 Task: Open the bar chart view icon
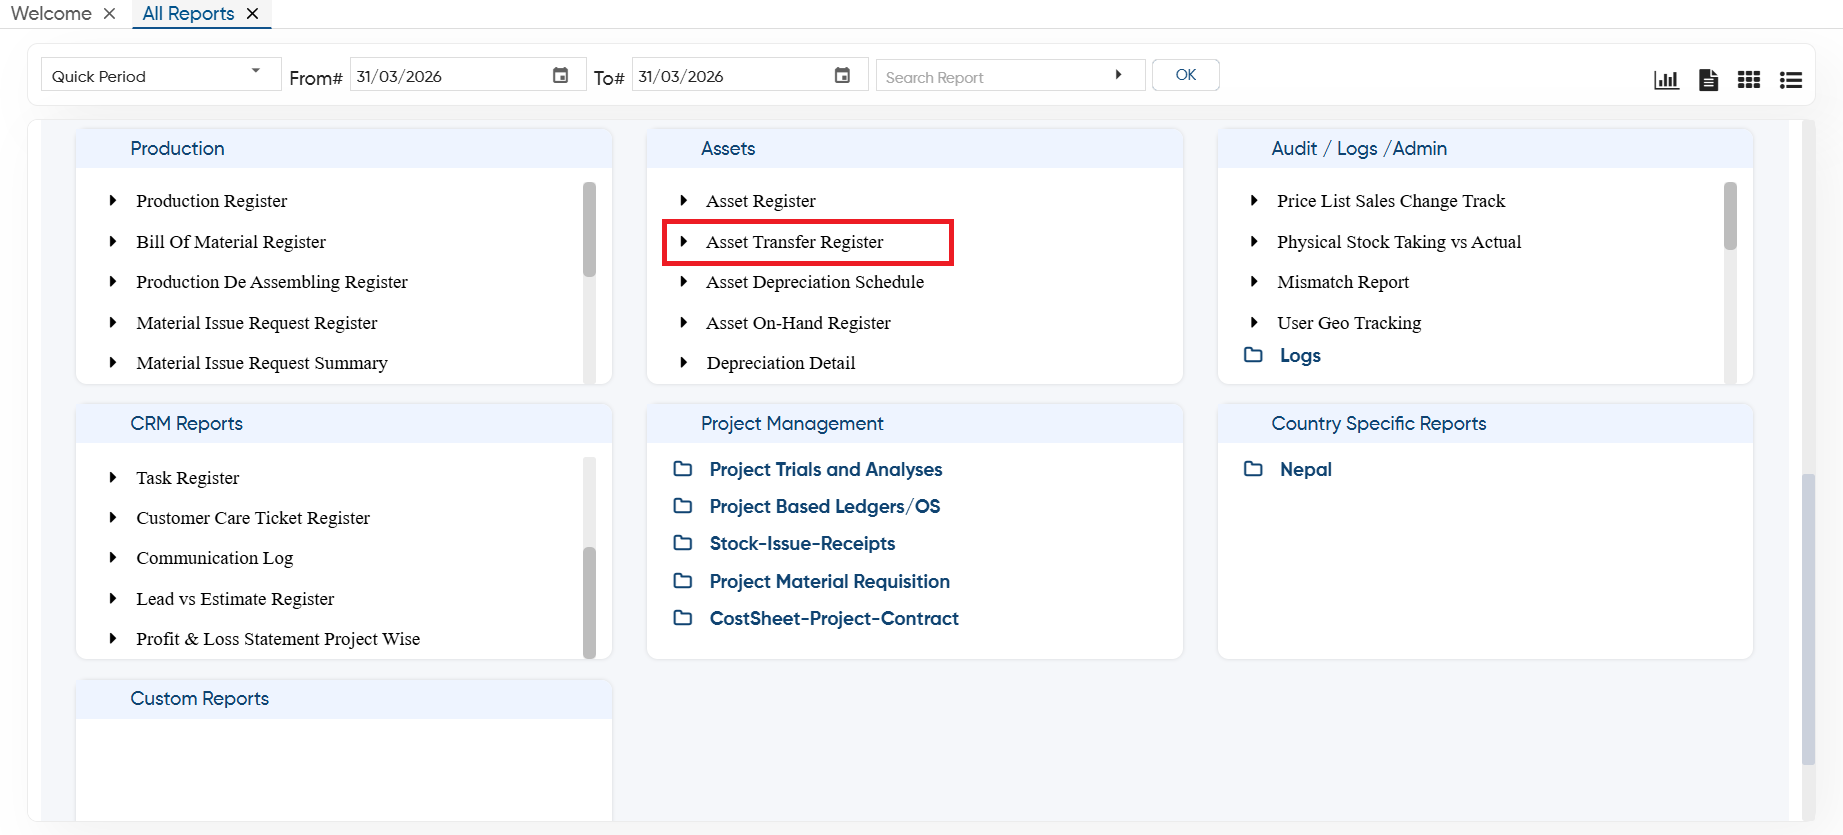(1666, 80)
